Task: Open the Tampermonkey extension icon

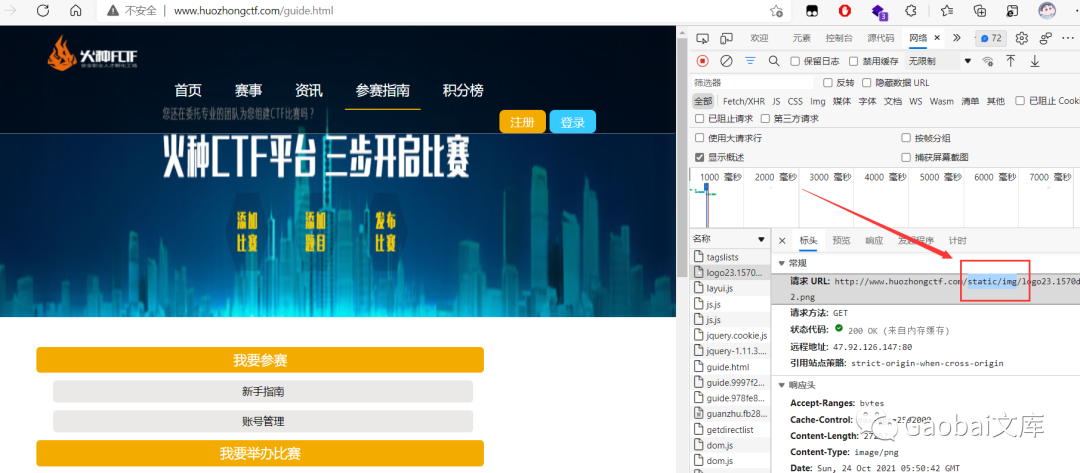Action: (x=812, y=11)
